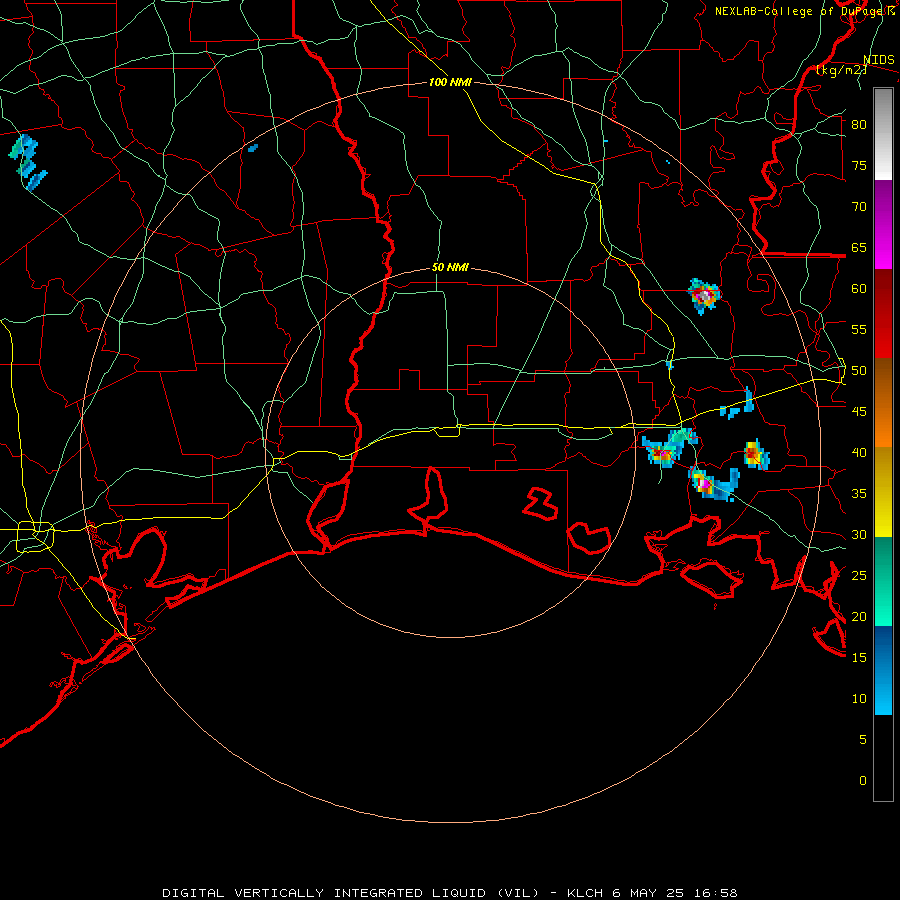The image size is (900, 900).
Task: Click the blue echo streaks at far northwest
Action: coord(27,162)
